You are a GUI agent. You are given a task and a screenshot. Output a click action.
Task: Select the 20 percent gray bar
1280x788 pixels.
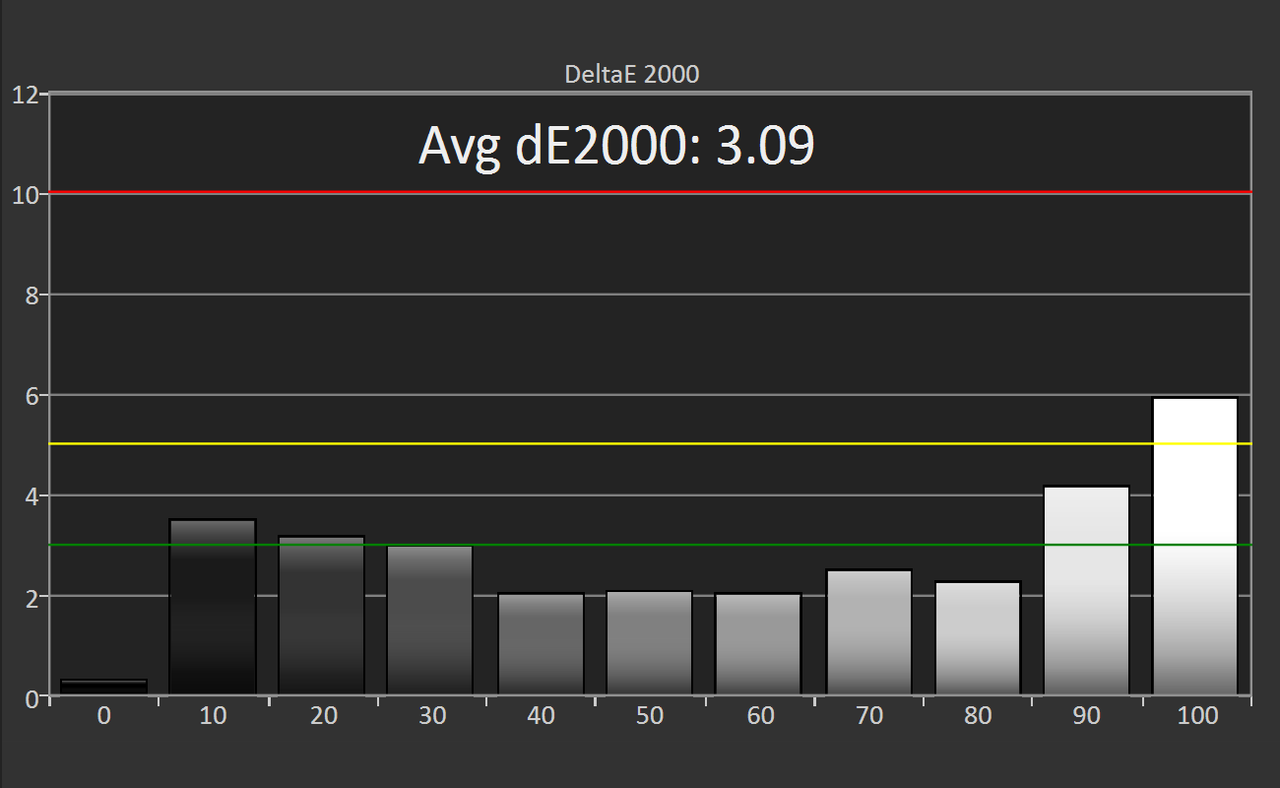[322, 616]
